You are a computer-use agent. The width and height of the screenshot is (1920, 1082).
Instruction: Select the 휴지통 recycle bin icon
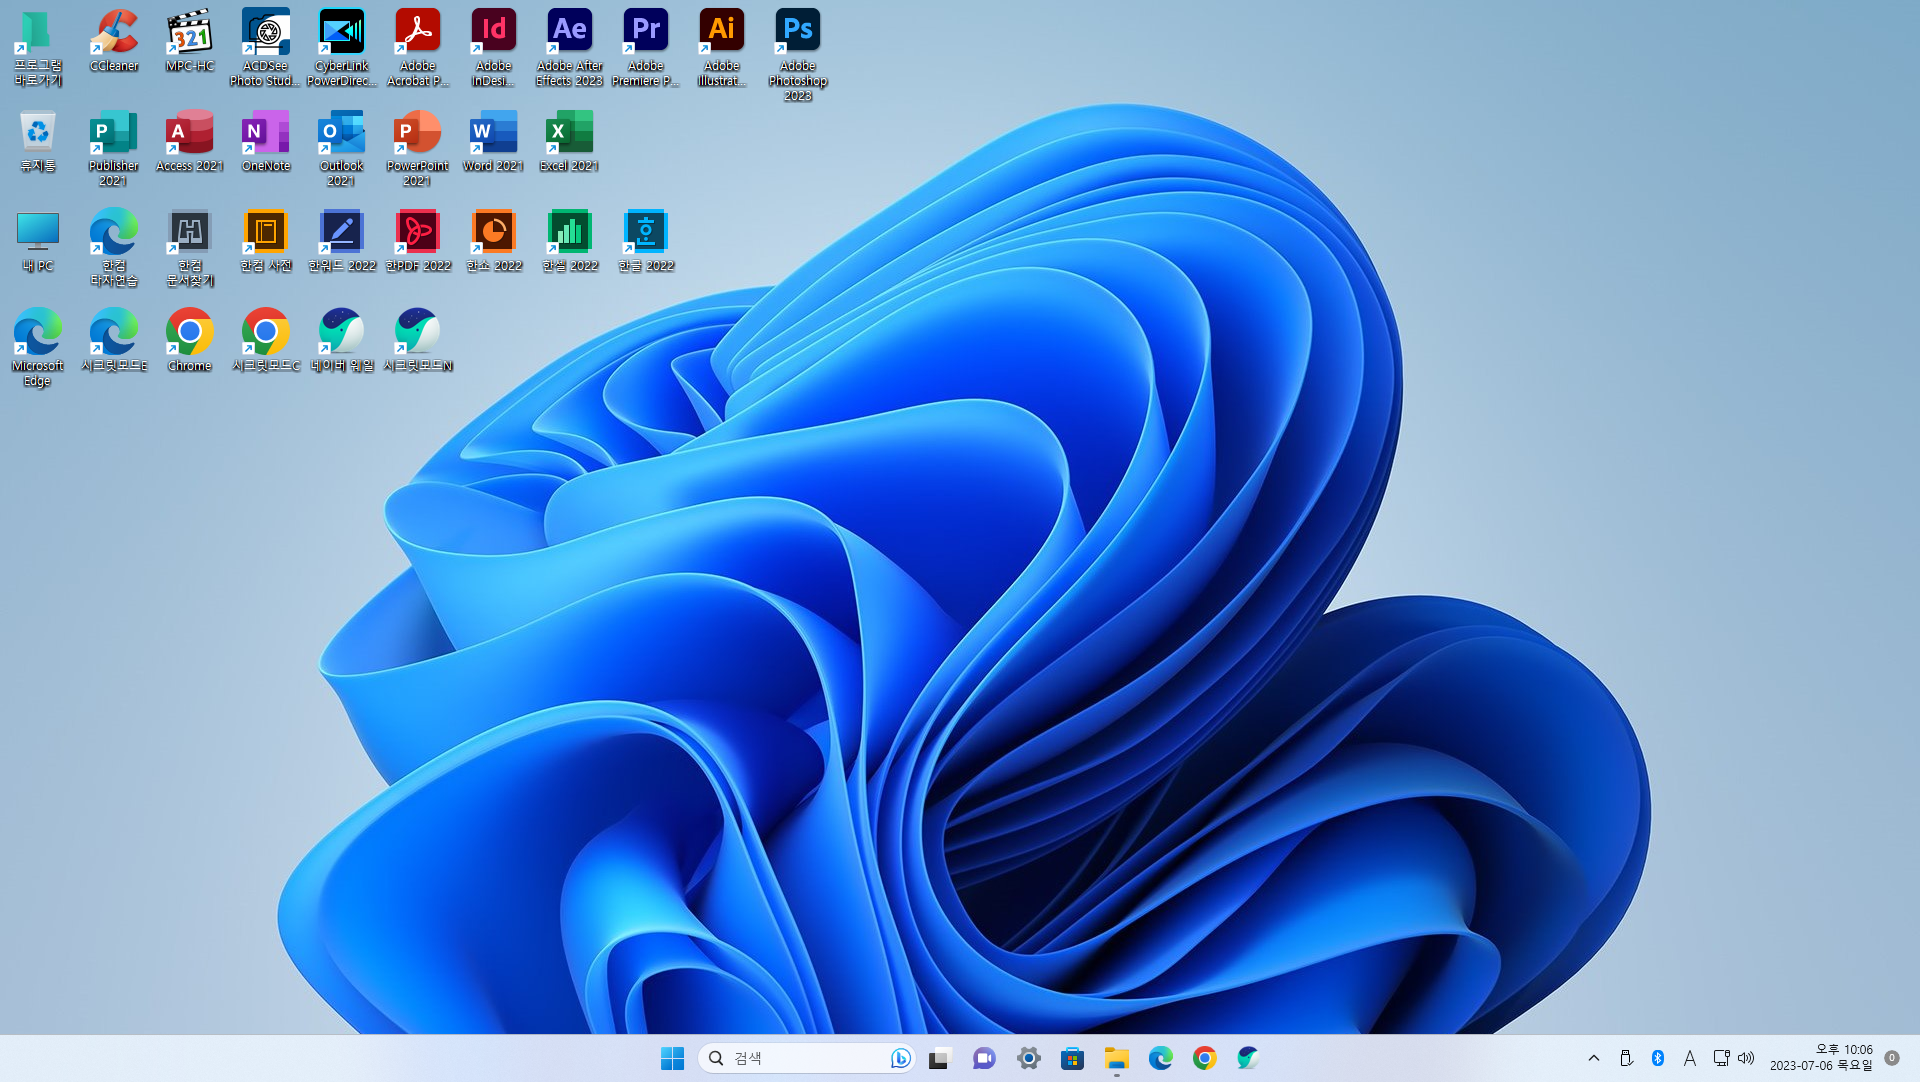(x=38, y=133)
